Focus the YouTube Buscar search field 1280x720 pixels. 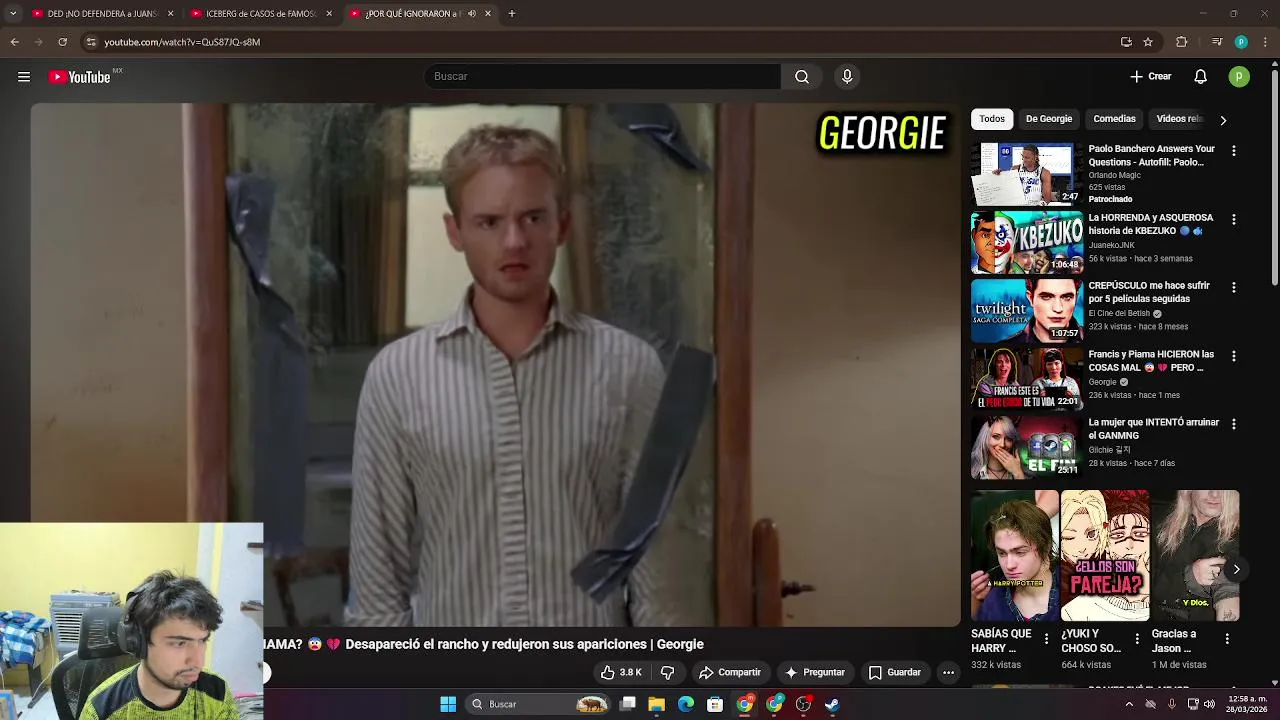pyautogui.click(x=602, y=77)
